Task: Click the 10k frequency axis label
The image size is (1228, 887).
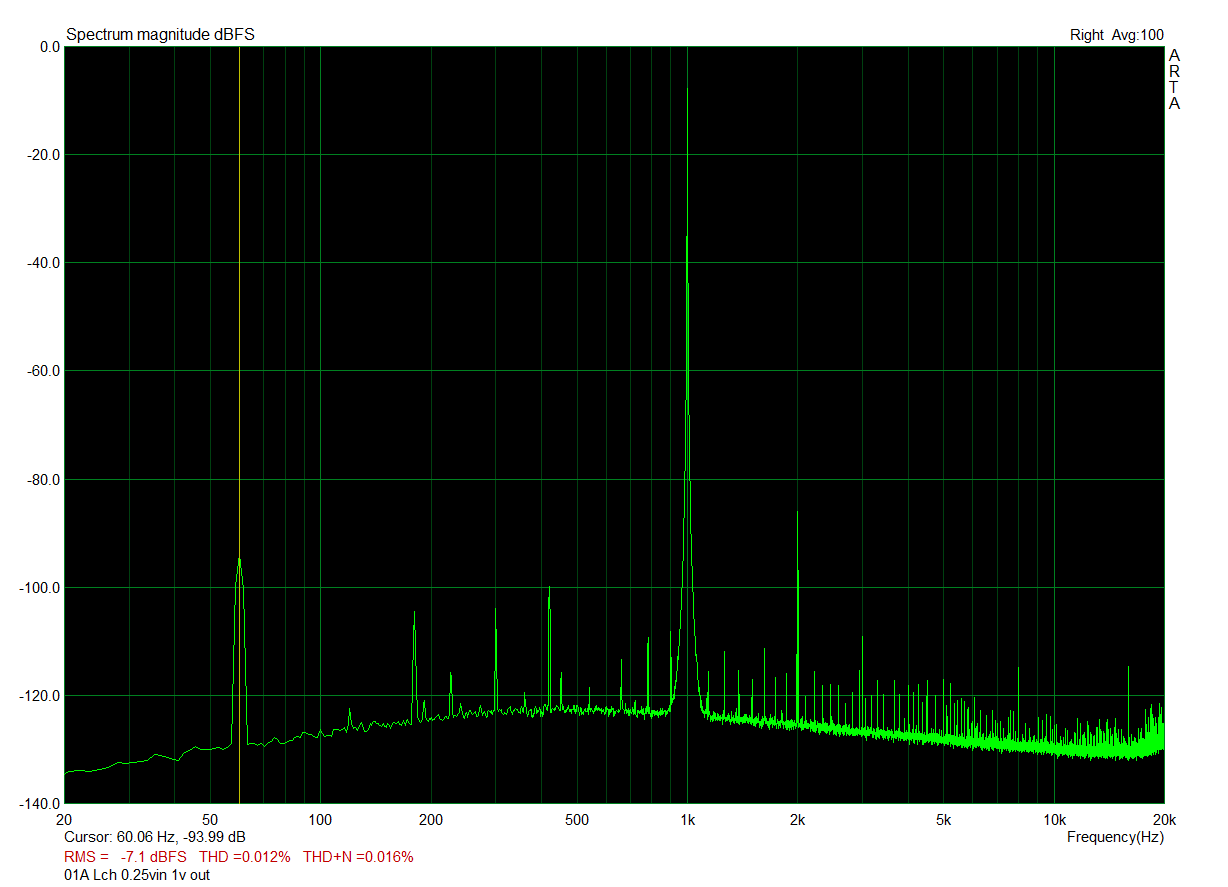Action: 1054,820
